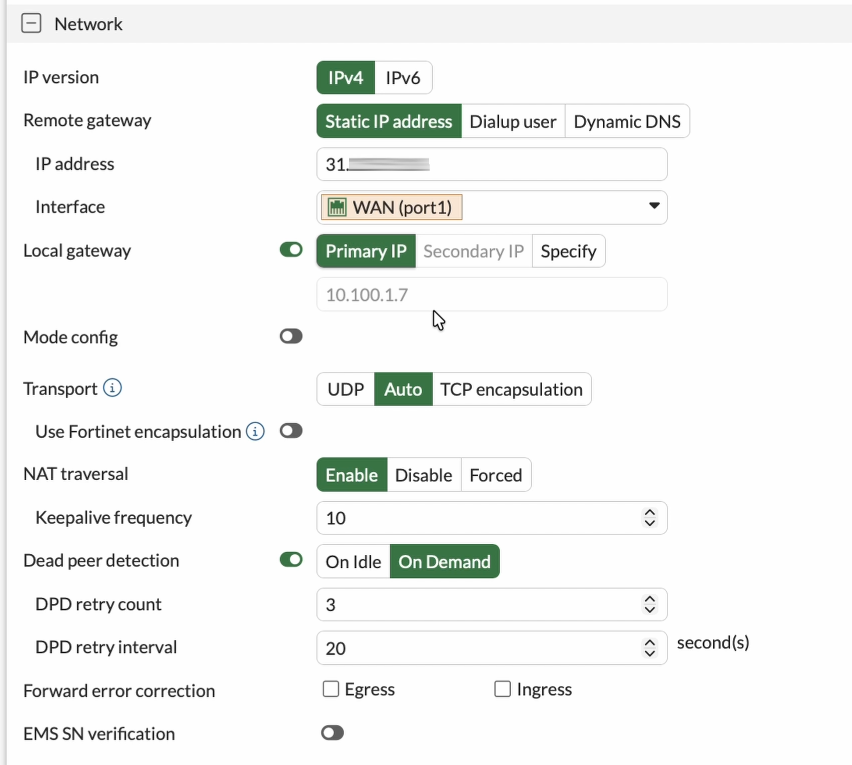Screen dimensions: 852x765
Task: Select Dynamic DNS gateway option
Action: pos(627,121)
